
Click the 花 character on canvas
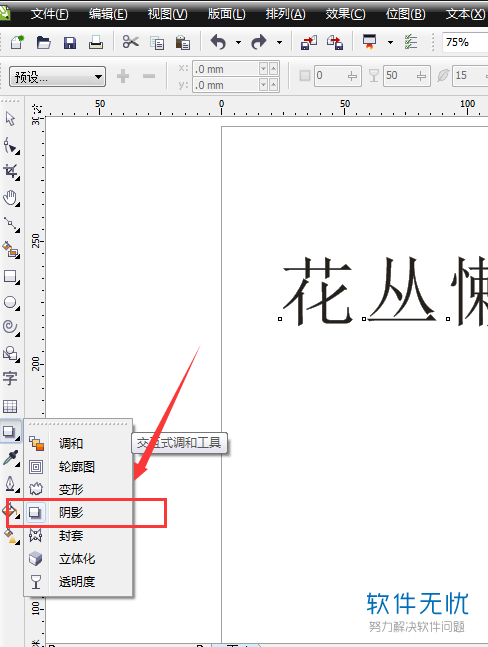tap(317, 291)
